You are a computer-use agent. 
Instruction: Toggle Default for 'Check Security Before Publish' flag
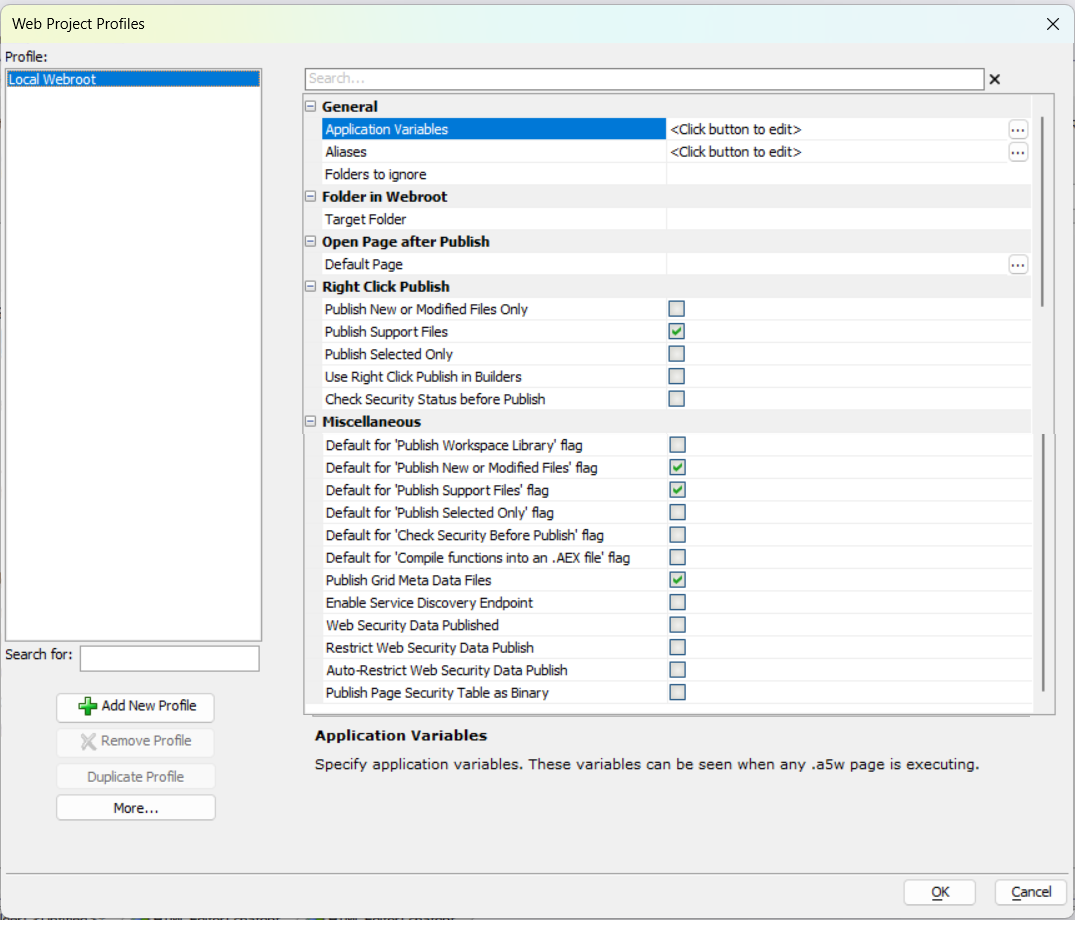click(x=677, y=535)
